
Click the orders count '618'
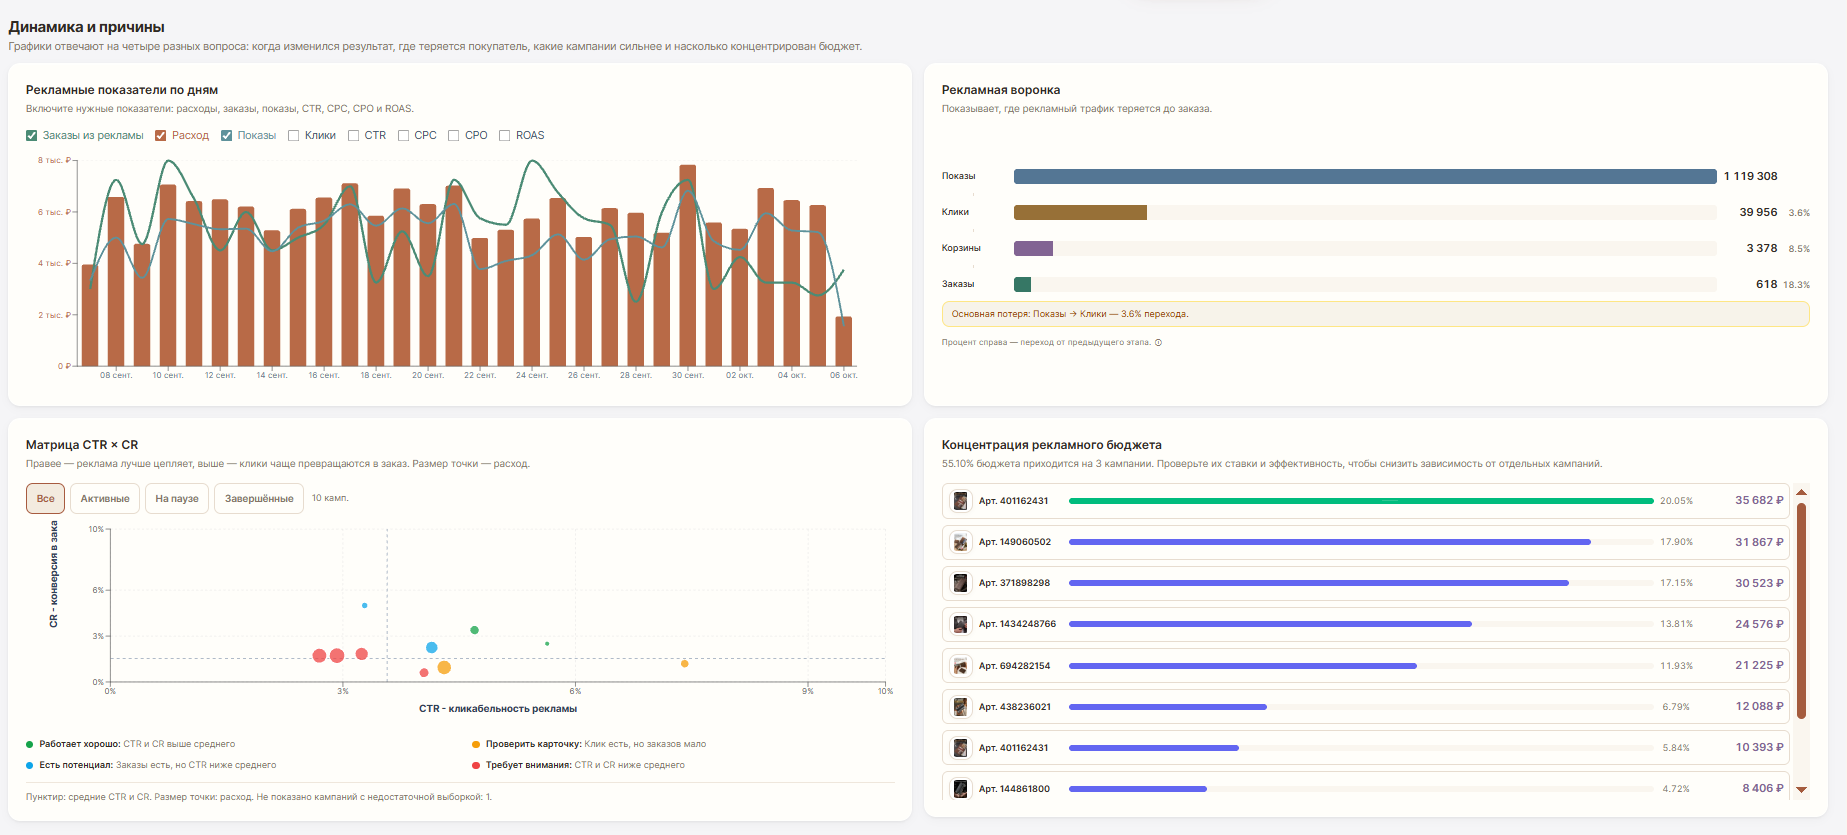pyautogui.click(x=1767, y=284)
